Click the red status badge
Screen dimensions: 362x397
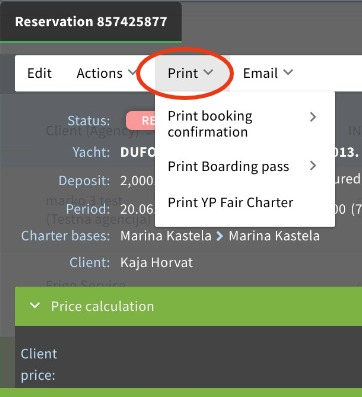(141, 120)
